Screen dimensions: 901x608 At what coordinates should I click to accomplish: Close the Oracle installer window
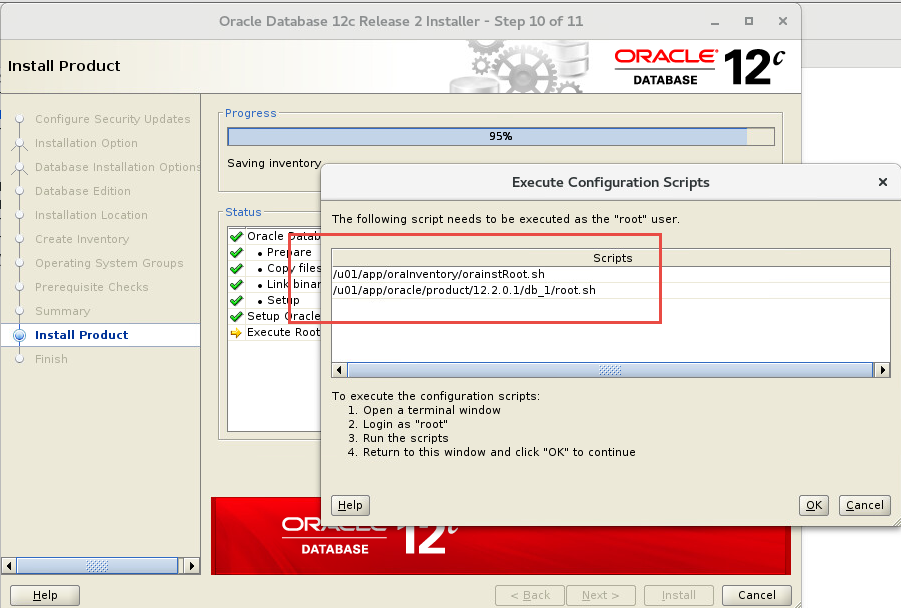[783, 21]
